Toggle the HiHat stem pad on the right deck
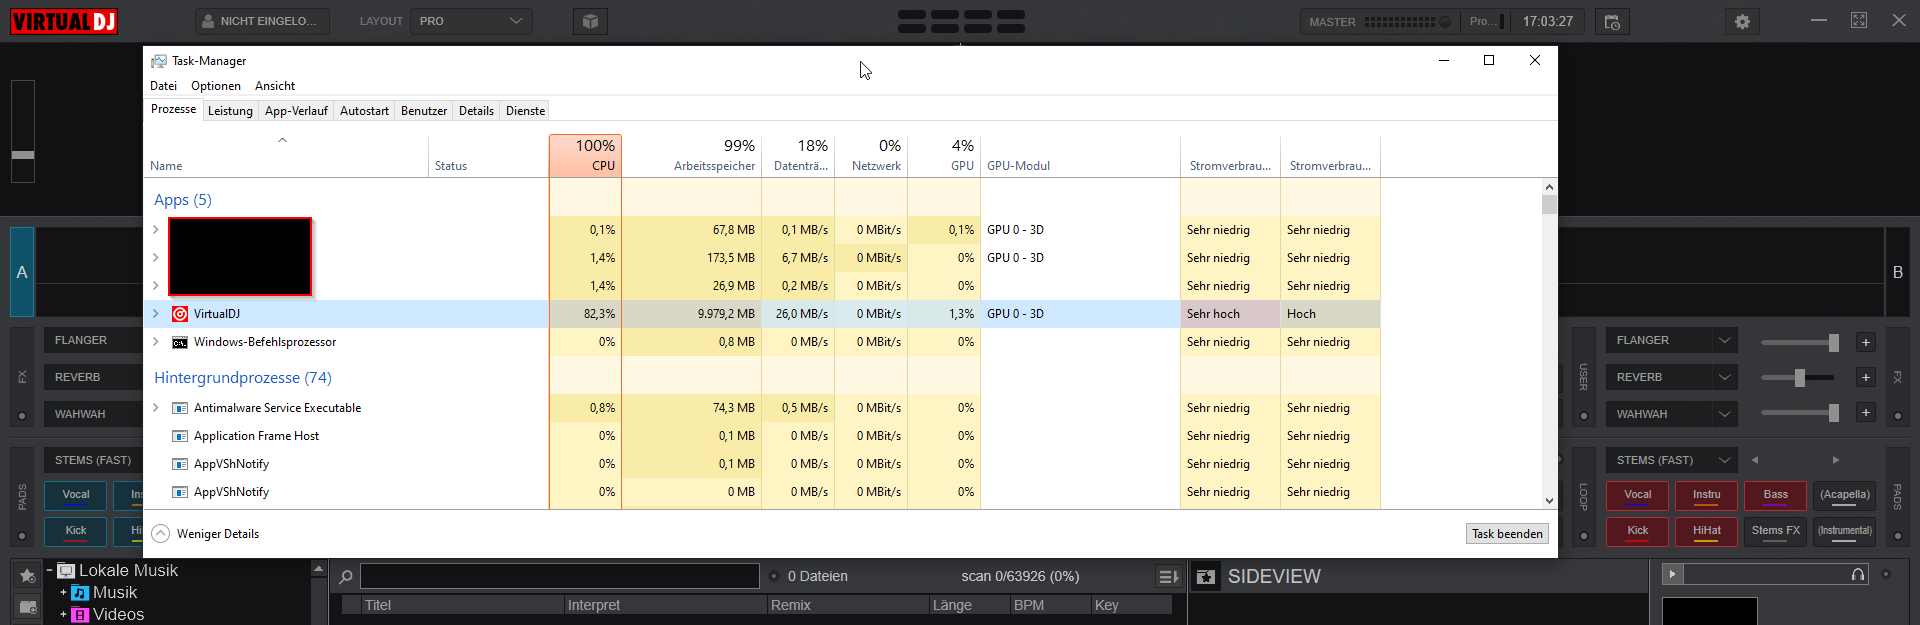 pos(1707,532)
